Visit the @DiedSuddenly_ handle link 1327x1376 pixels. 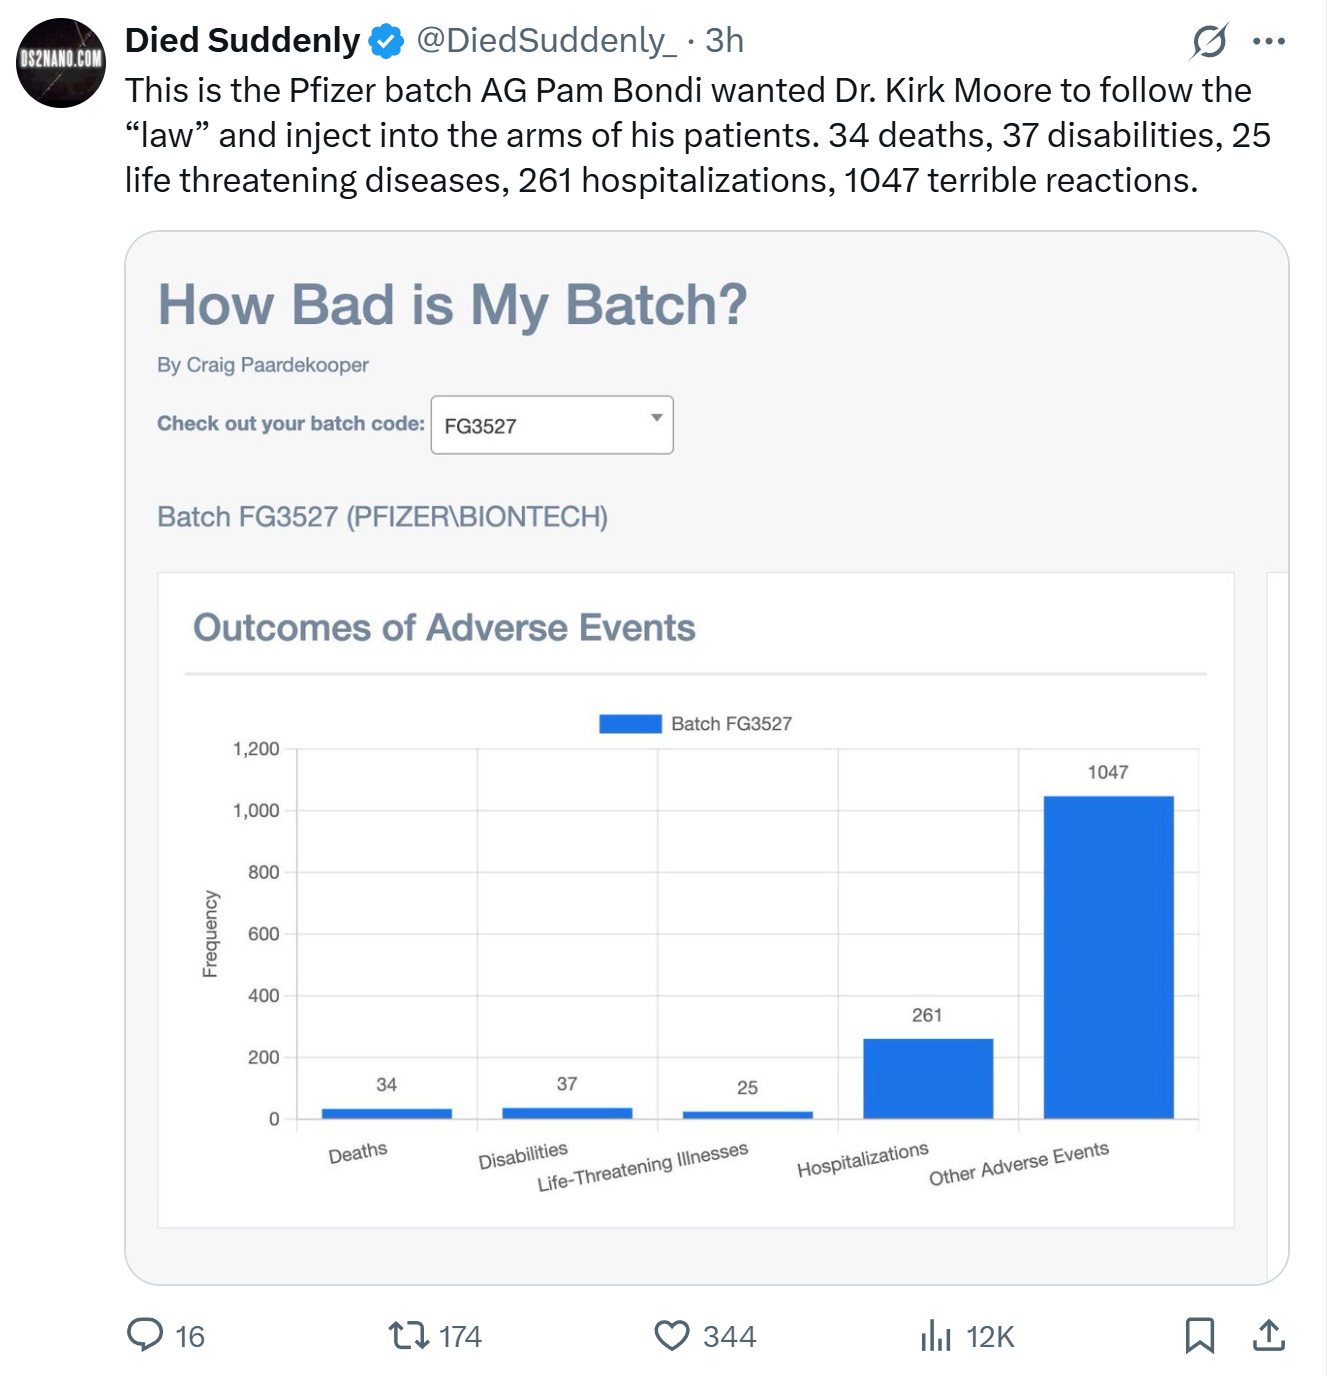[546, 40]
